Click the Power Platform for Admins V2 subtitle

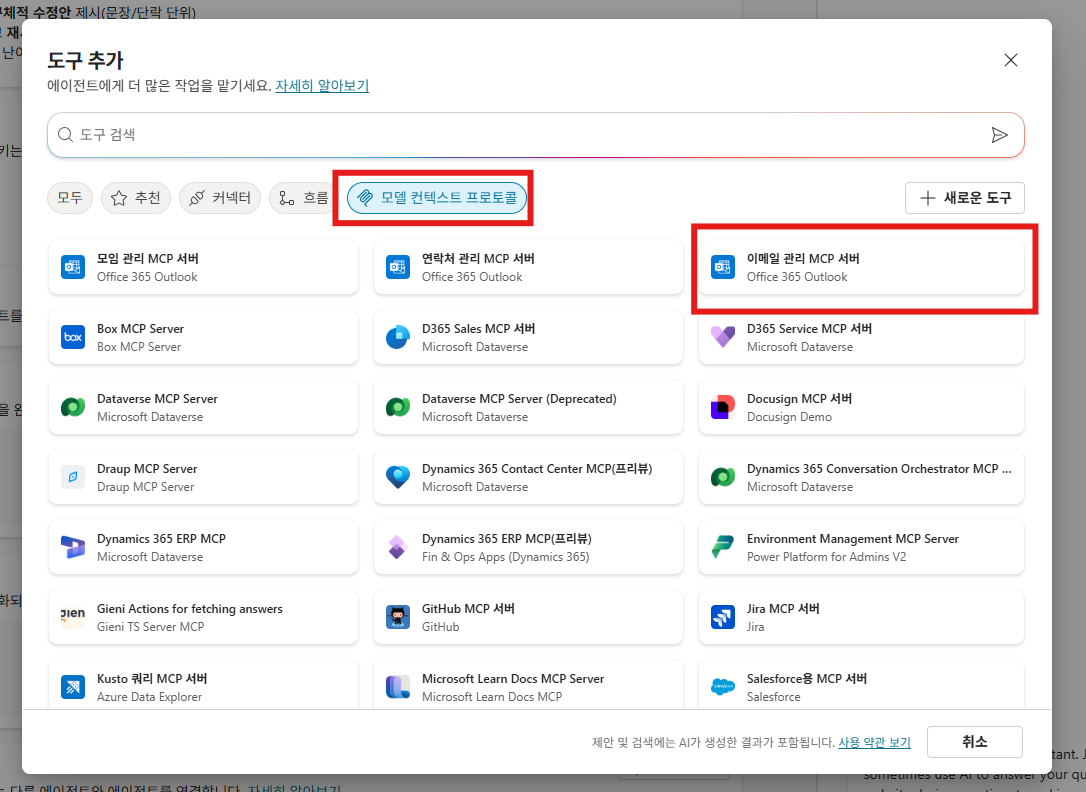click(826, 557)
